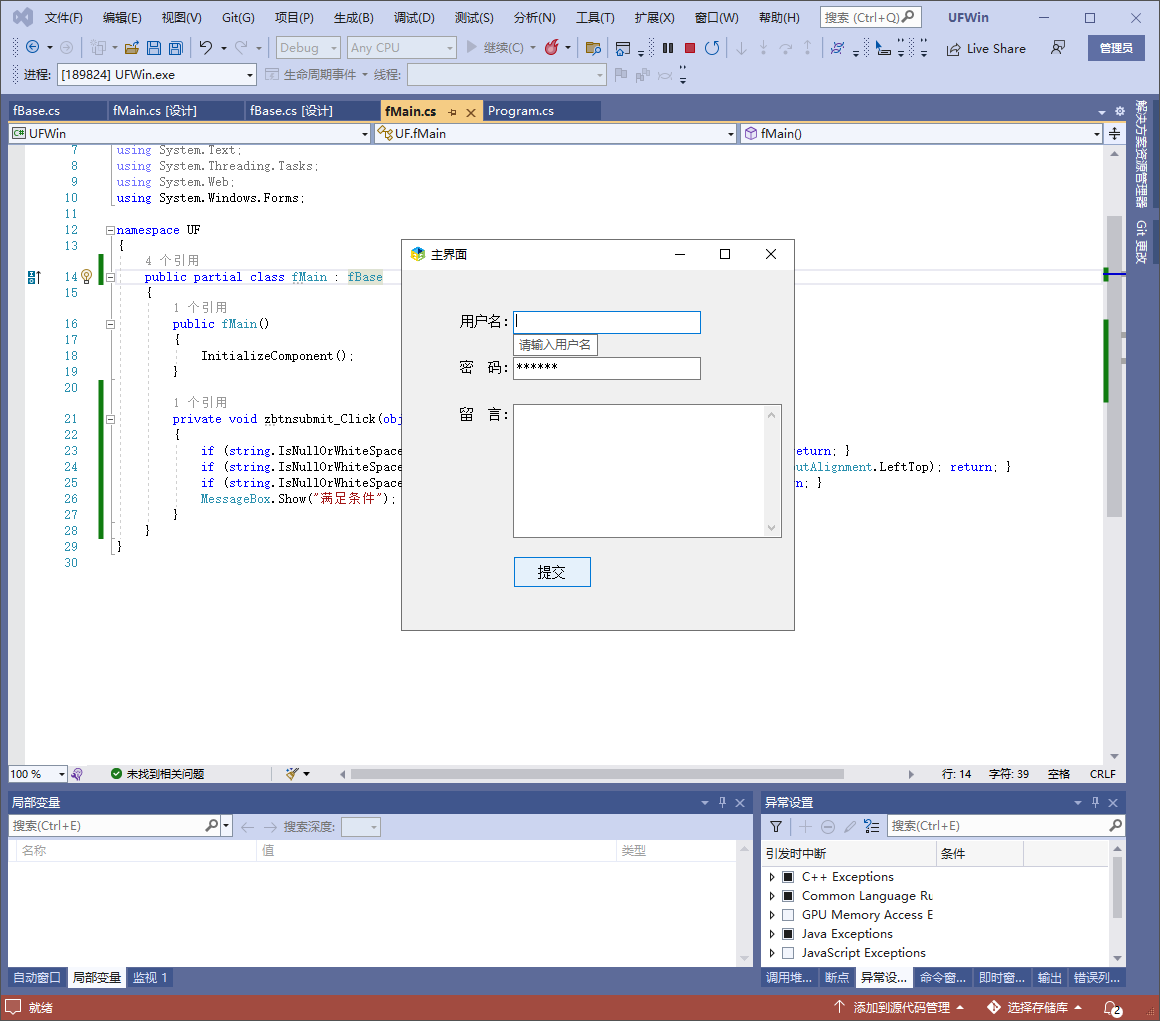Collapse the namespace UF code block
1160x1021 pixels.
(110, 230)
